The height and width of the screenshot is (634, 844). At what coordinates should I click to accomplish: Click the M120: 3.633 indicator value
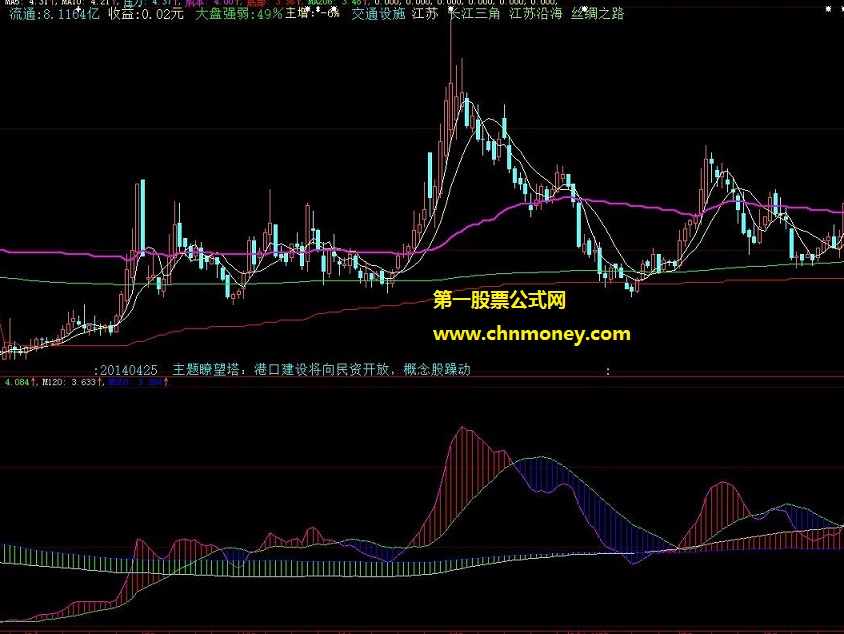[x=68, y=382]
